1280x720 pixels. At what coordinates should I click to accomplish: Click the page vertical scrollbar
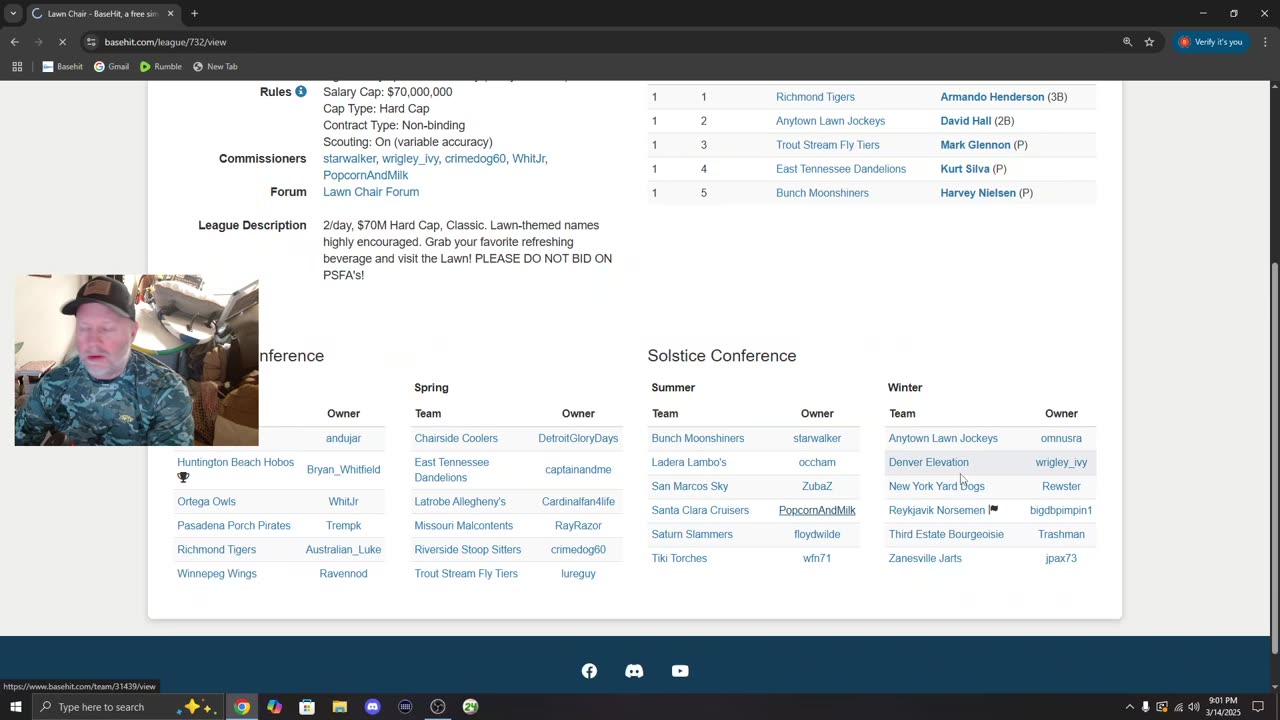tap(1274, 456)
